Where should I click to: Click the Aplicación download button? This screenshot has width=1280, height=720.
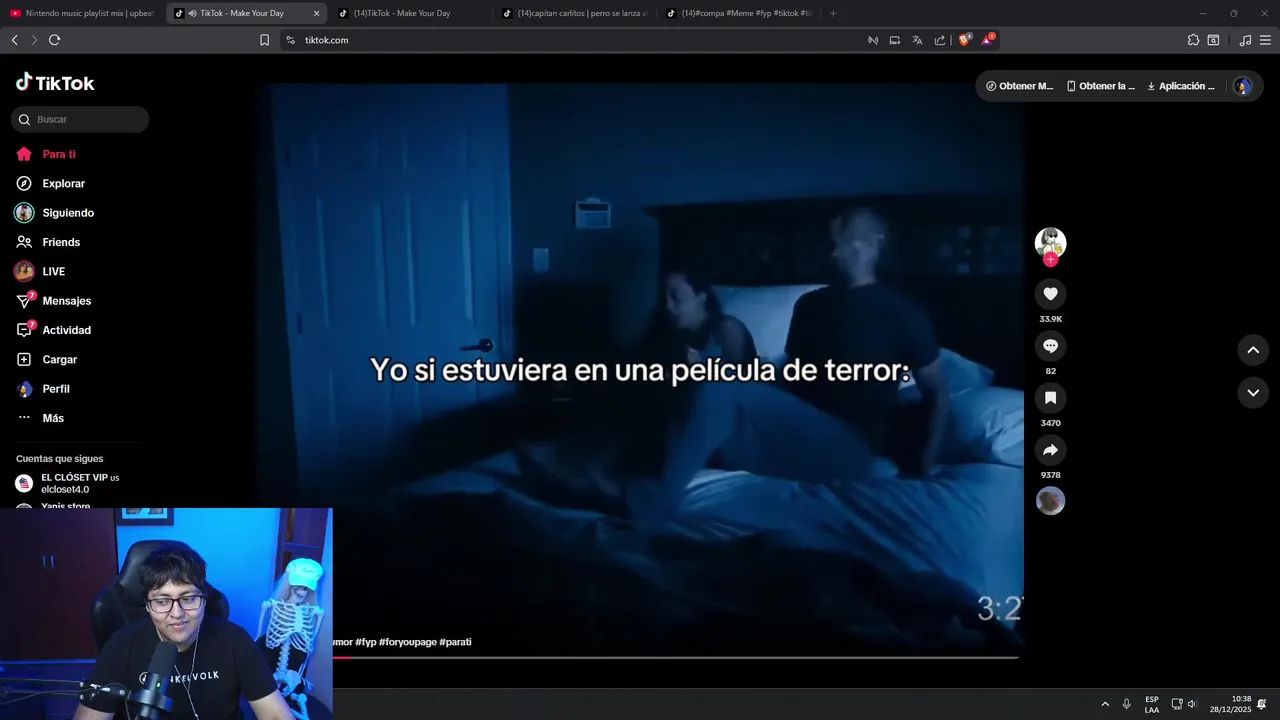click(x=1181, y=86)
